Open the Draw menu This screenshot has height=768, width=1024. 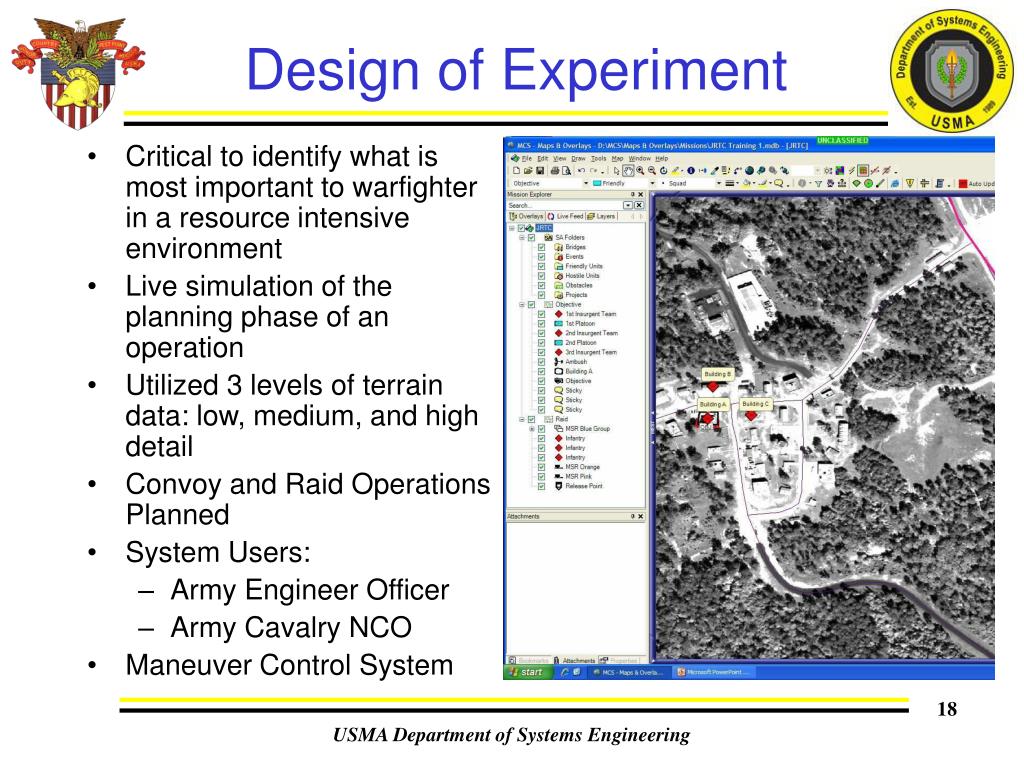(x=579, y=158)
